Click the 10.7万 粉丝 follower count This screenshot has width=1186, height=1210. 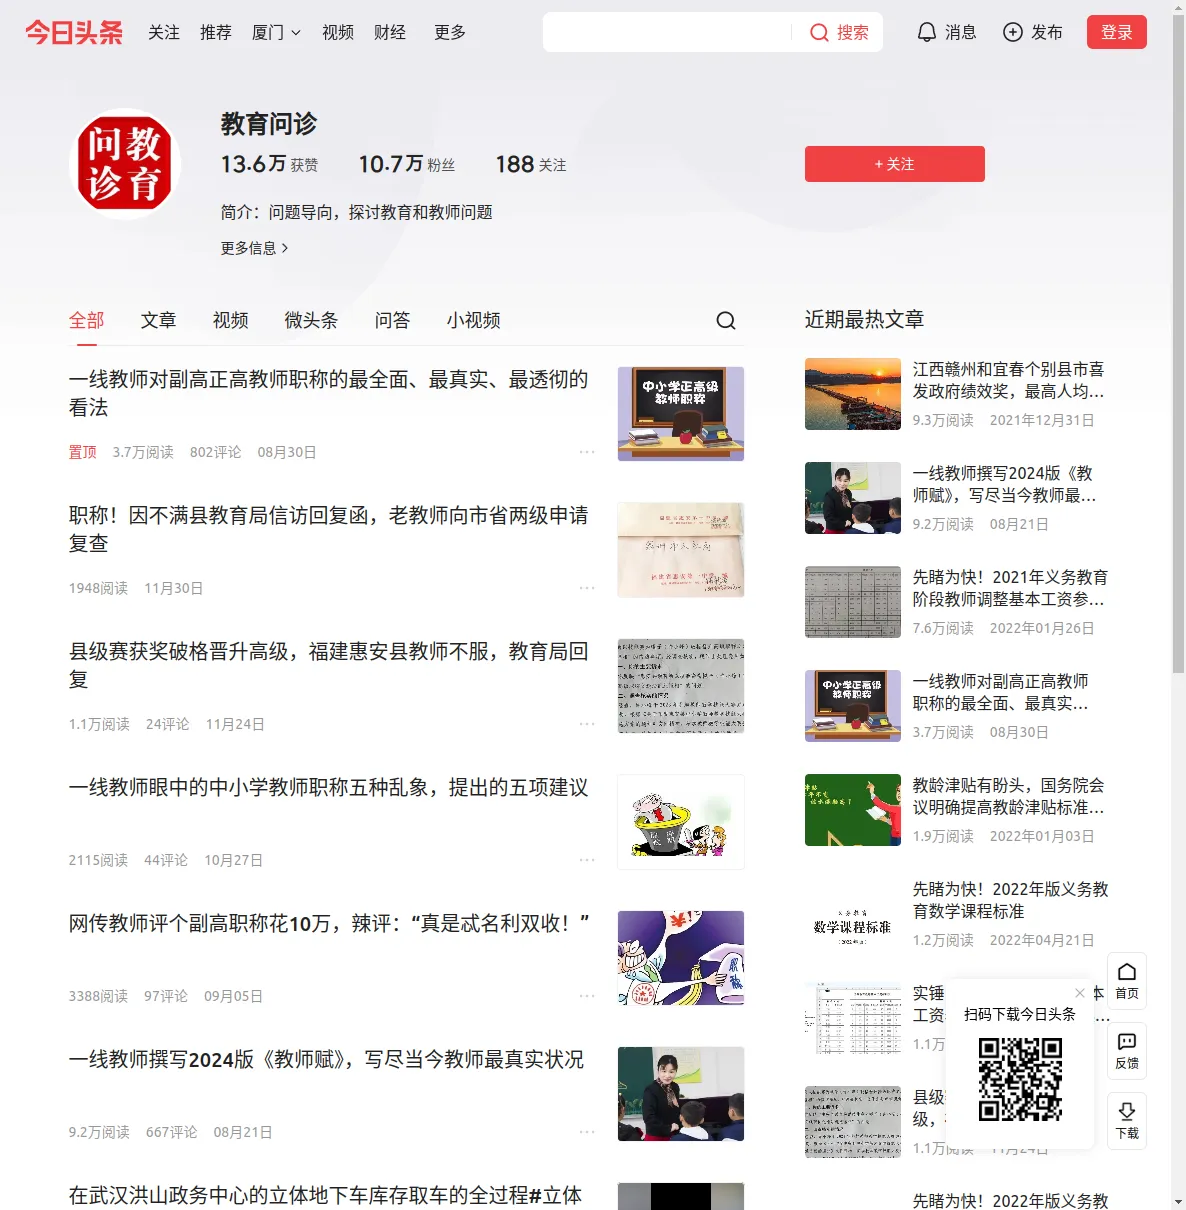click(407, 164)
